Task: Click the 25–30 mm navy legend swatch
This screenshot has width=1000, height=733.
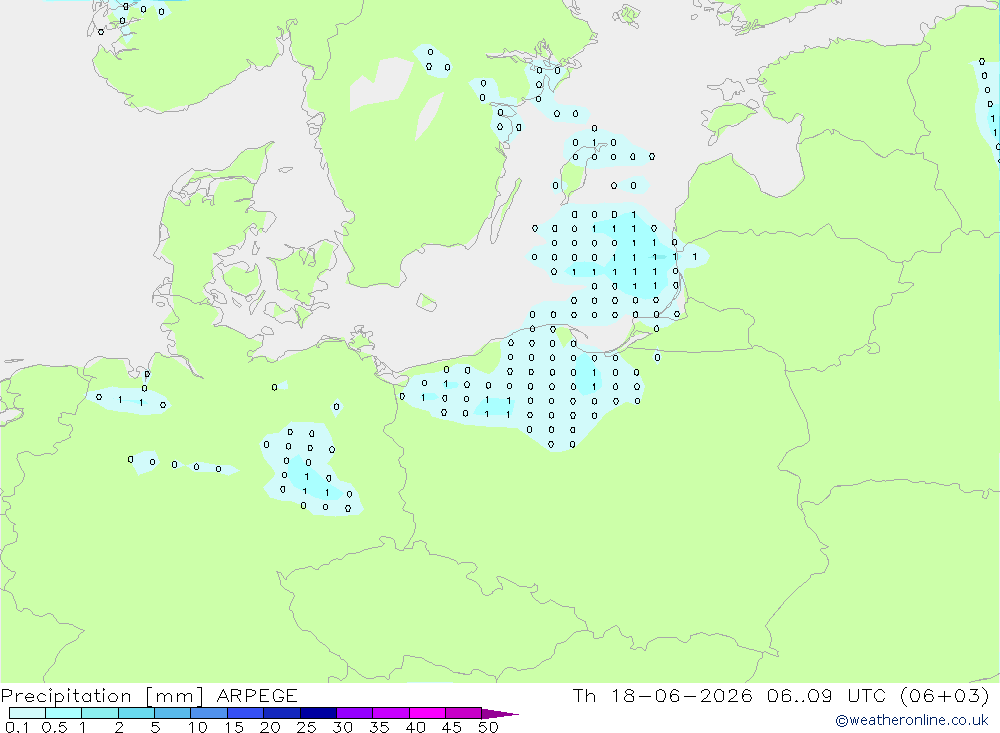Action: tap(318, 713)
